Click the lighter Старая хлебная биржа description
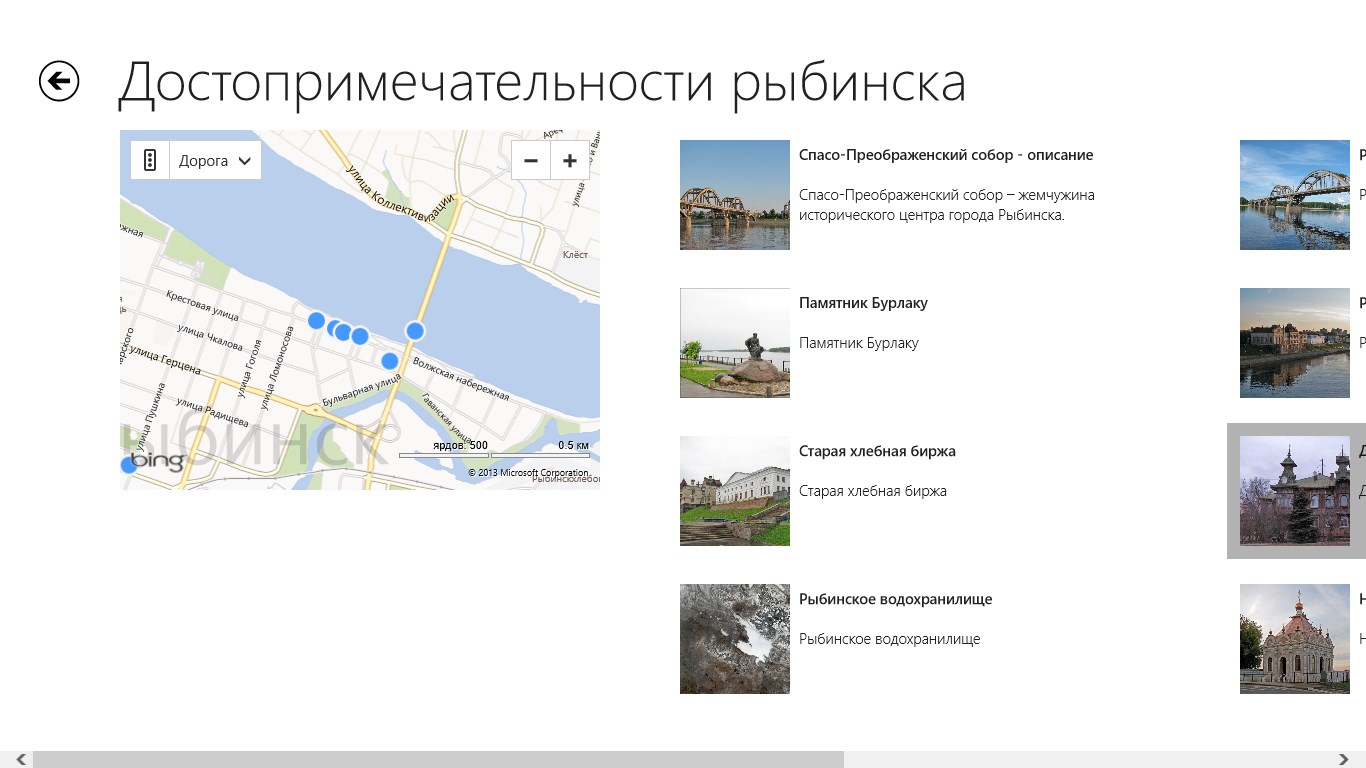 (x=872, y=491)
